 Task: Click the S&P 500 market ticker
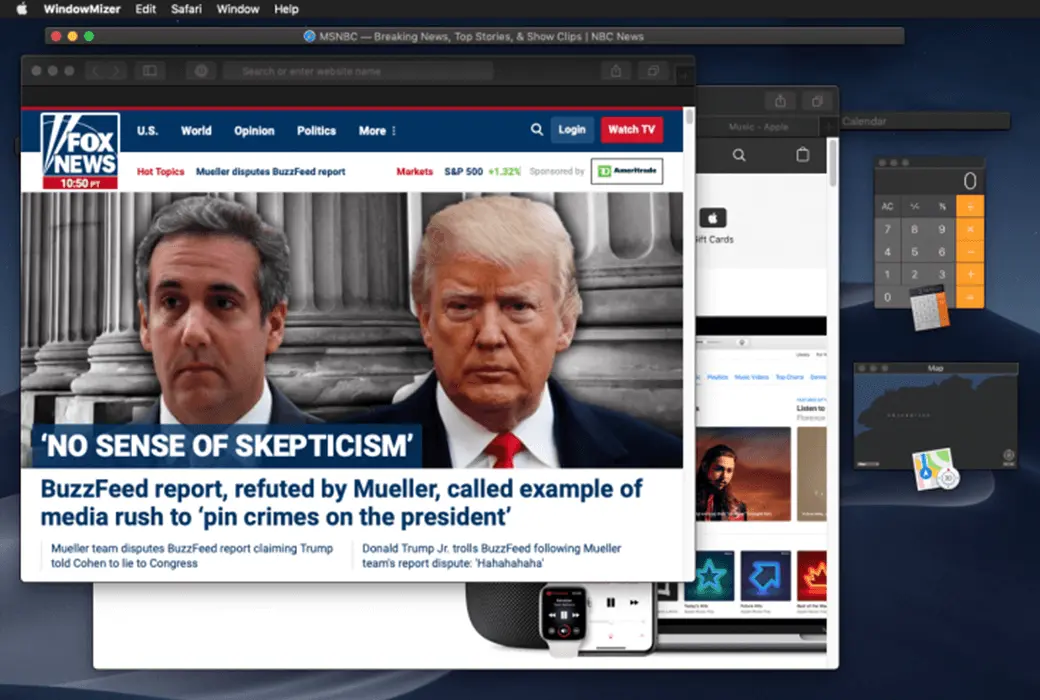pyautogui.click(x=482, y=171)
